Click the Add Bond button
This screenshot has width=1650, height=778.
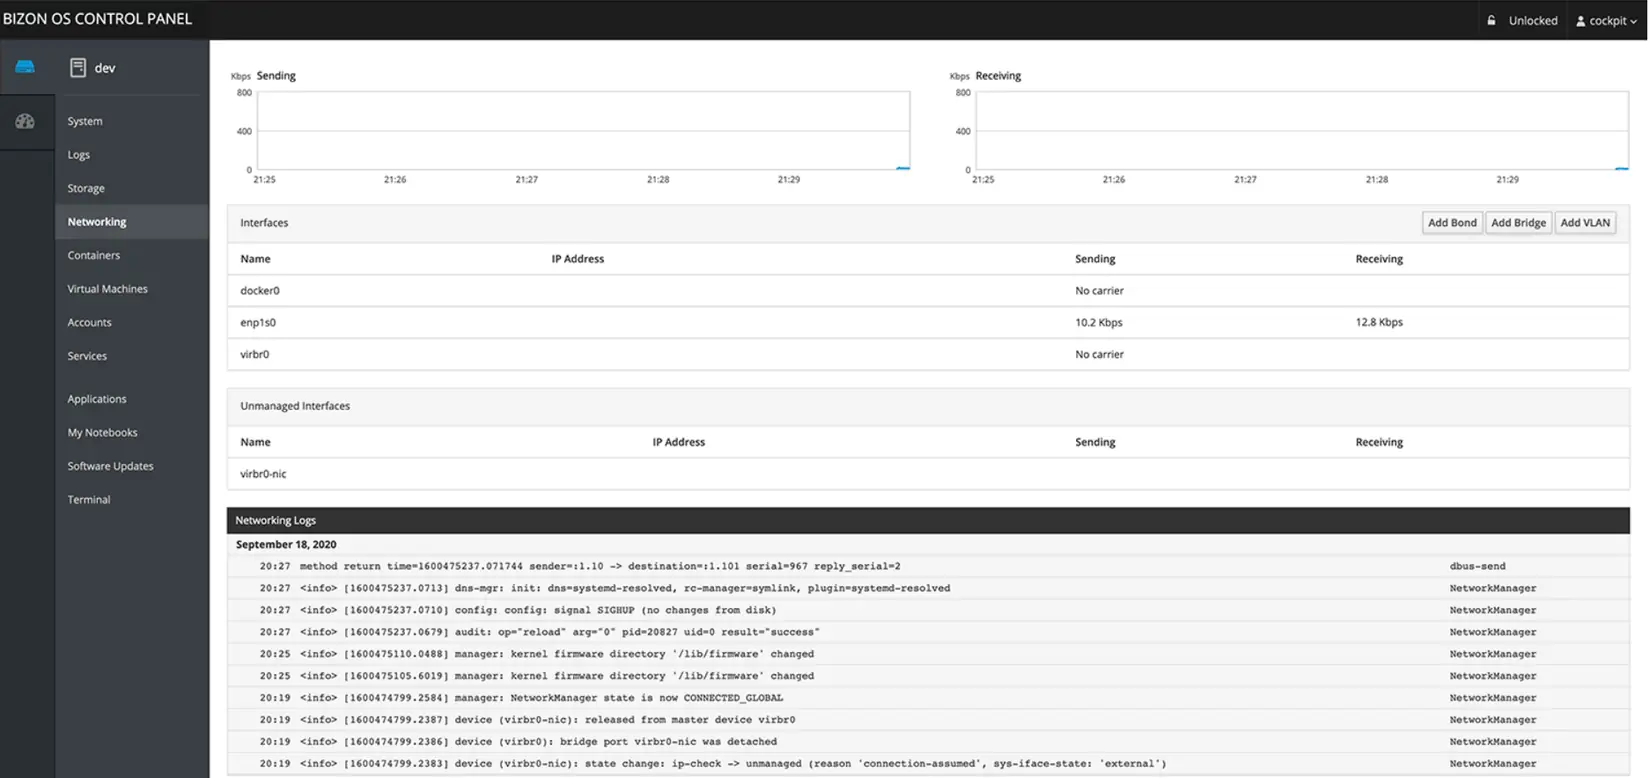pyautogui.click(x=1452, y=223)
